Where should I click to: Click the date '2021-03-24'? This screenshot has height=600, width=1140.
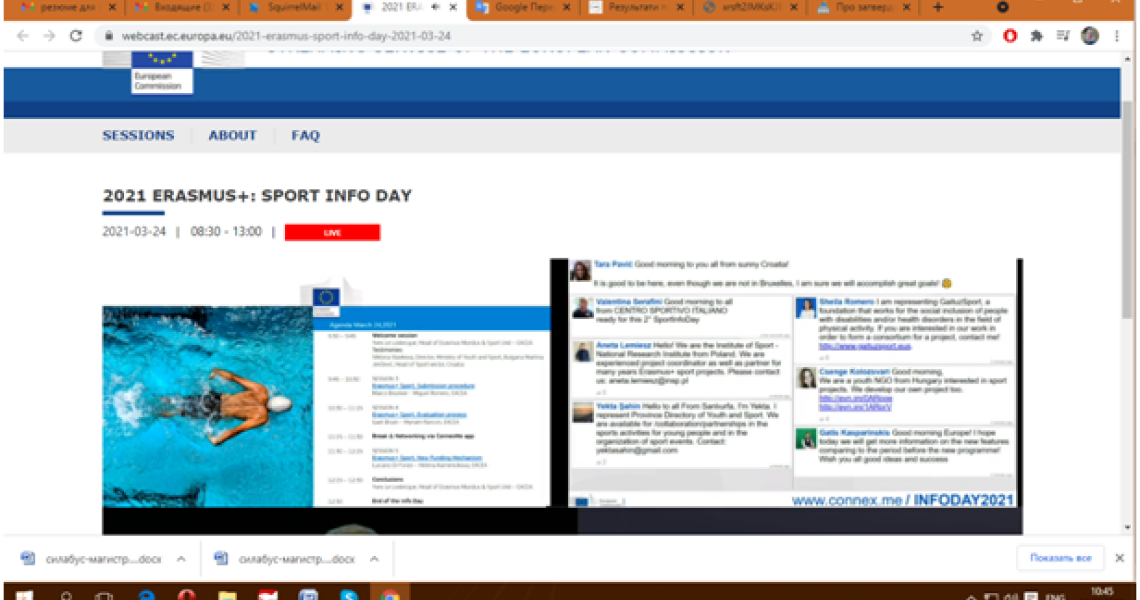click(134, 232)
